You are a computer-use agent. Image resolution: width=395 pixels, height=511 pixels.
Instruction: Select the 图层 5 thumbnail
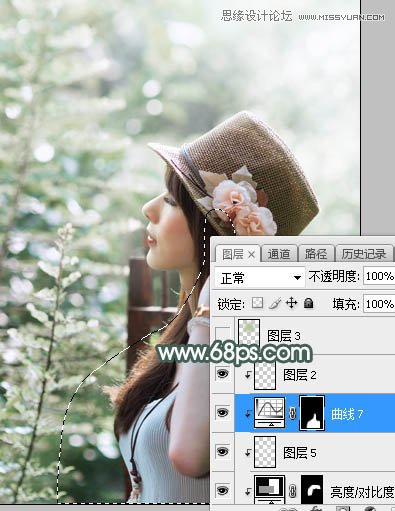click(x=265, y=452)
